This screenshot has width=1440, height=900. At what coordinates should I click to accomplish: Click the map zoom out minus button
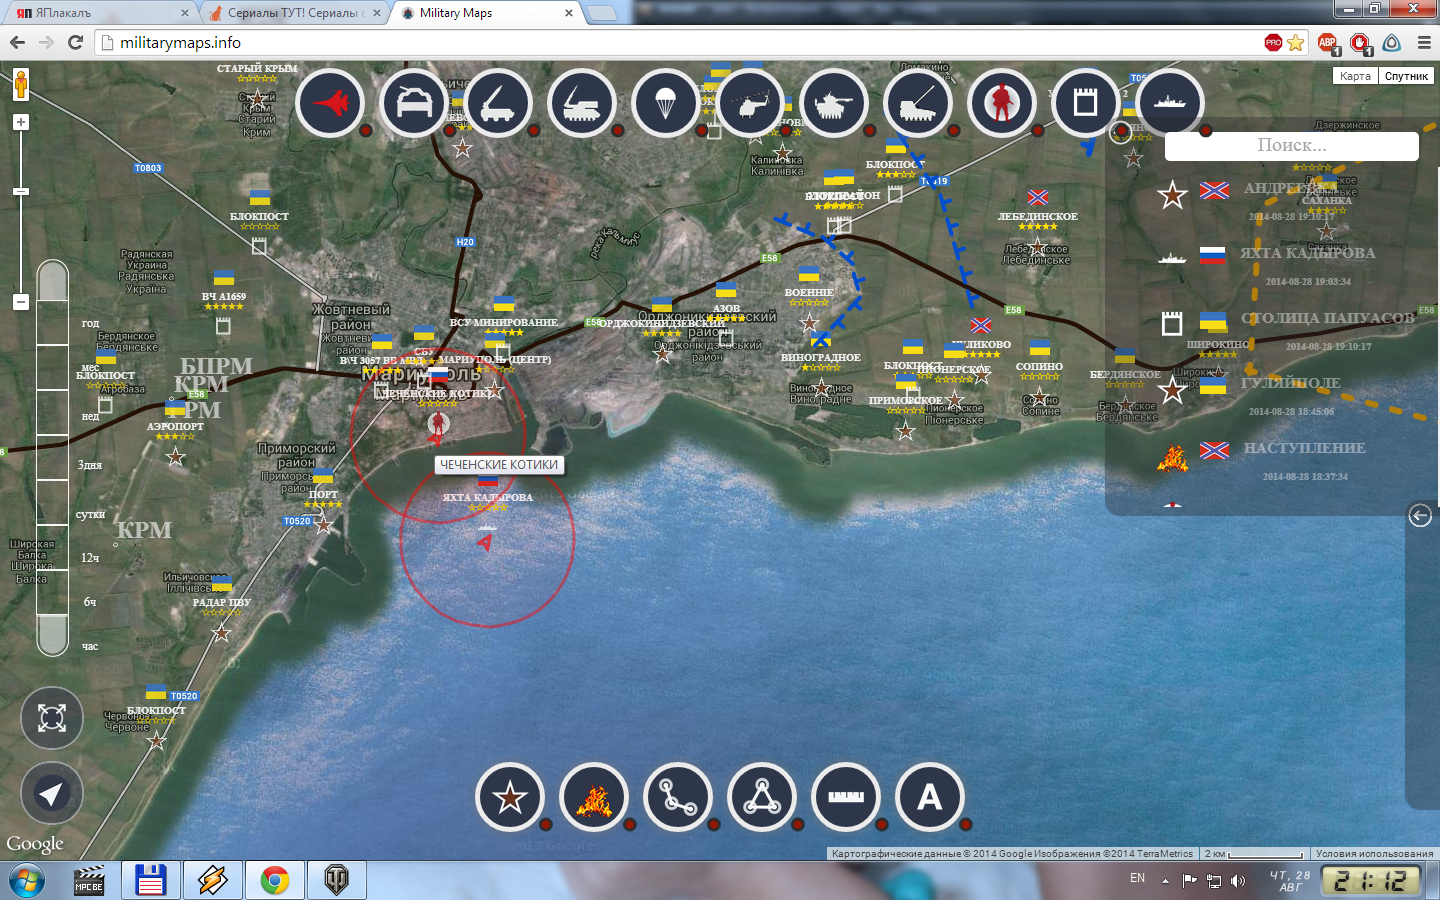click(21, 301)
